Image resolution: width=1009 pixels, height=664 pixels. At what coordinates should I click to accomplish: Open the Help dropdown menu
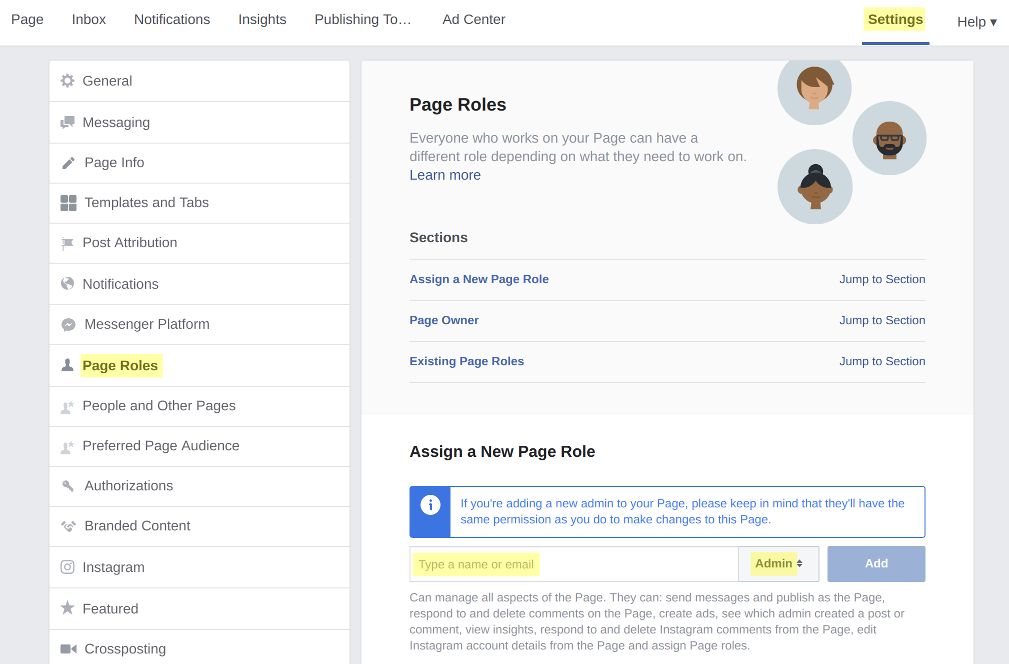pyautogui.click(x=976, y=22)
